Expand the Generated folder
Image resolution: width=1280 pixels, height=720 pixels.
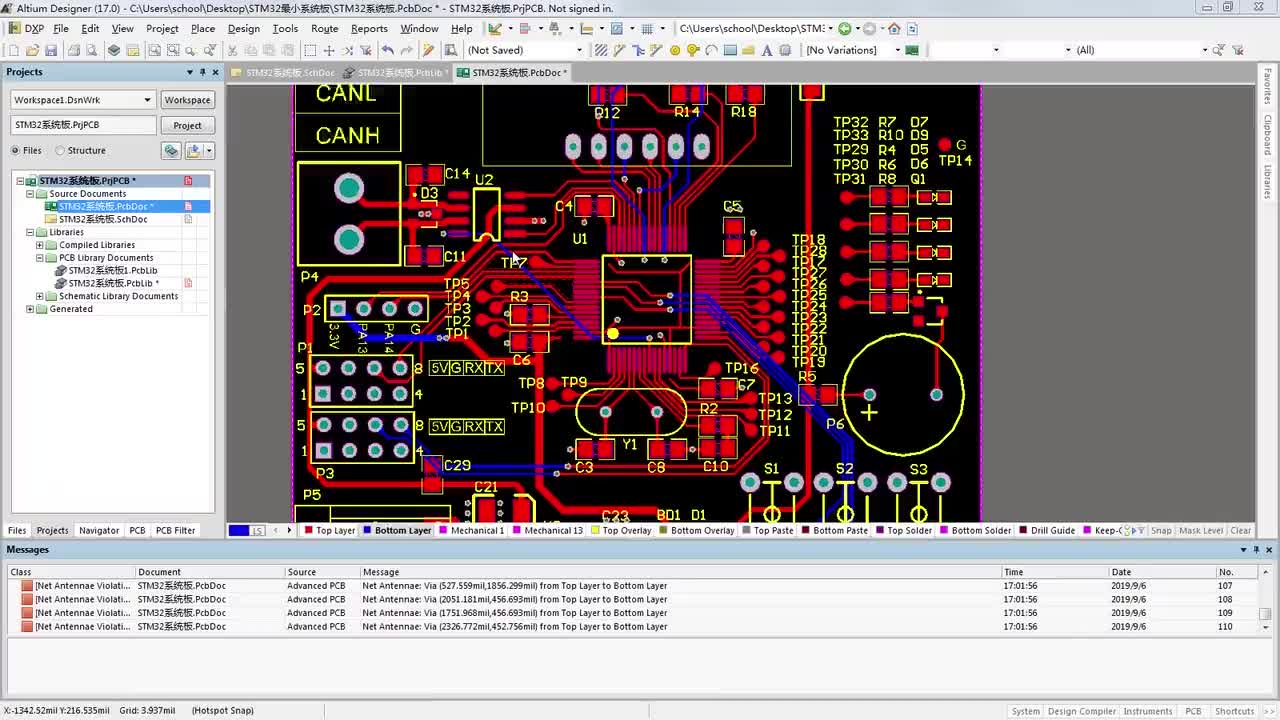[30, 309]
